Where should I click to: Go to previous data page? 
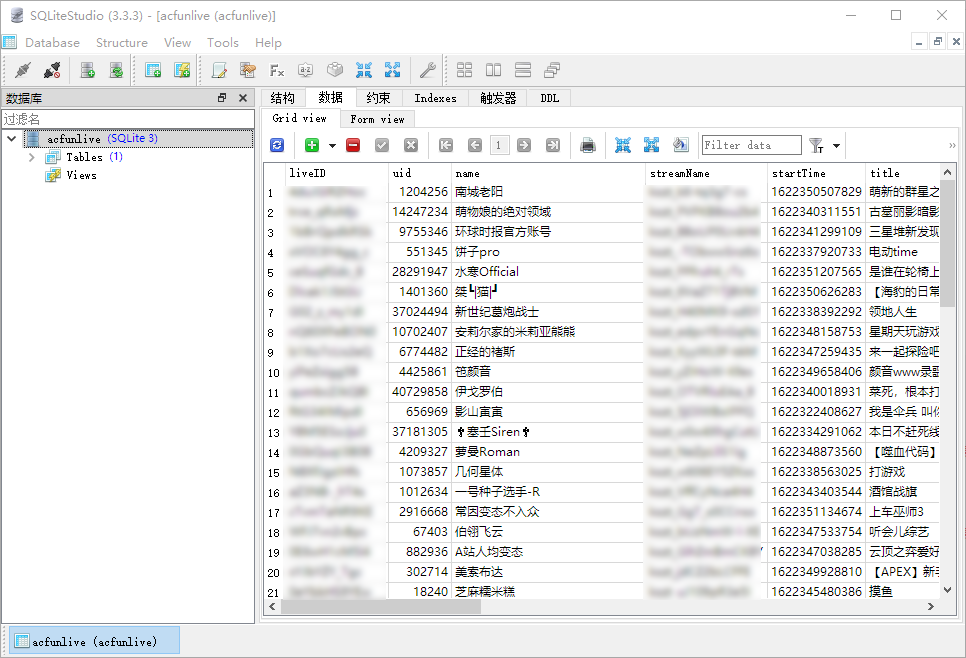pos(475,145)
